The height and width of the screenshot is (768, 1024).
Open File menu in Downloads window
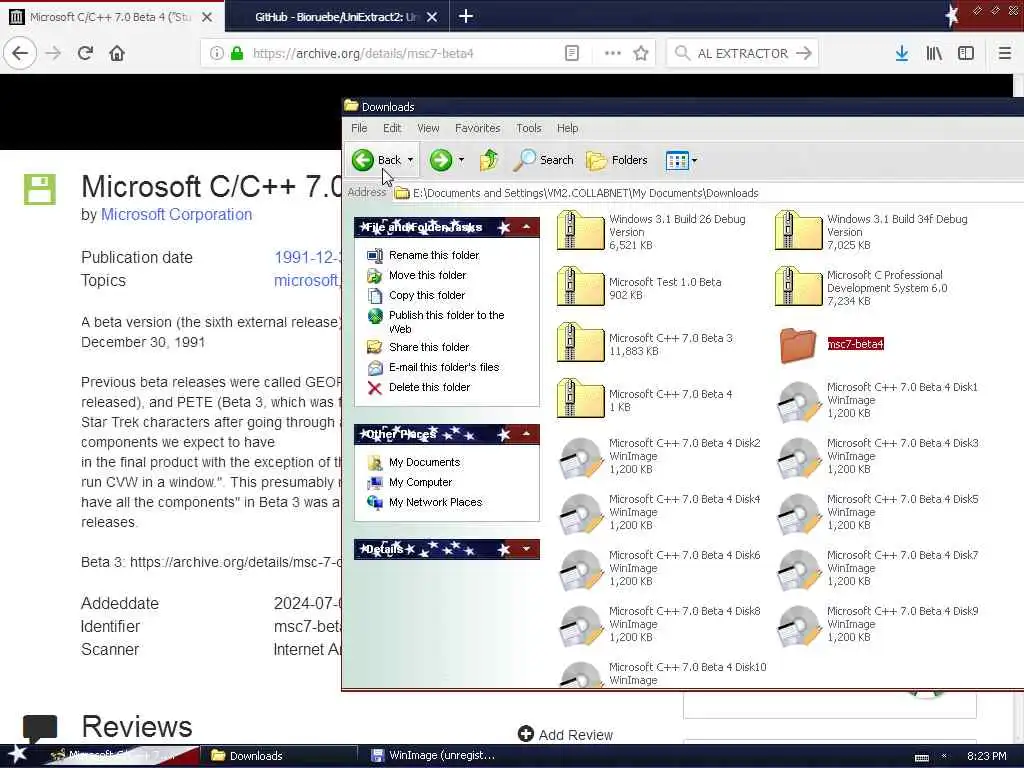359,128
